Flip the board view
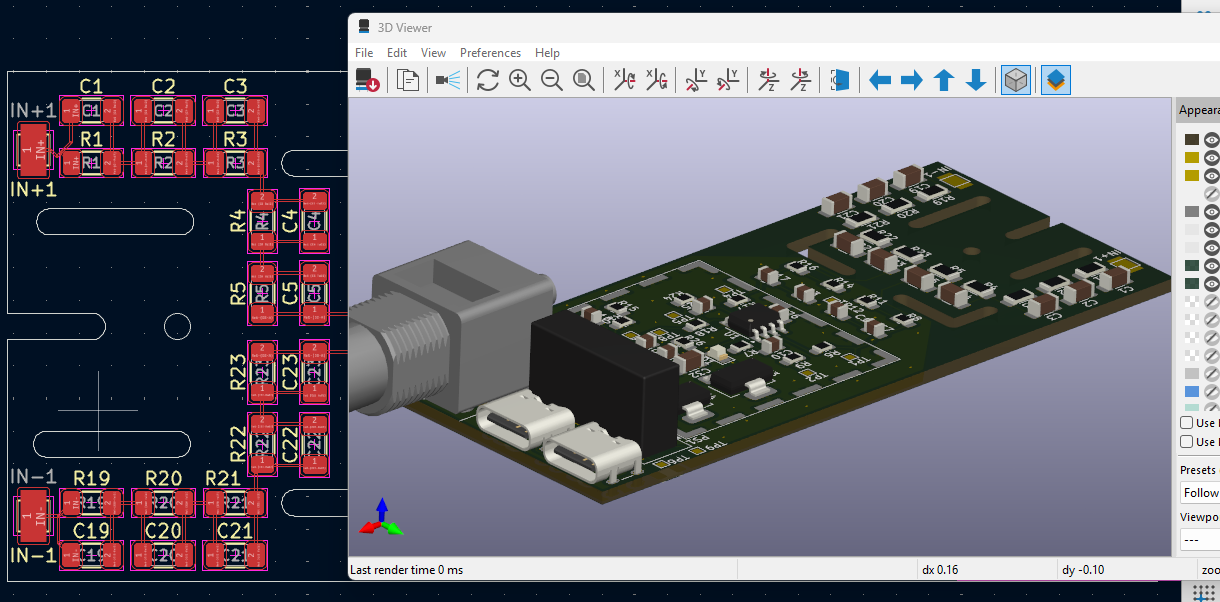 [x=841, y=81]
